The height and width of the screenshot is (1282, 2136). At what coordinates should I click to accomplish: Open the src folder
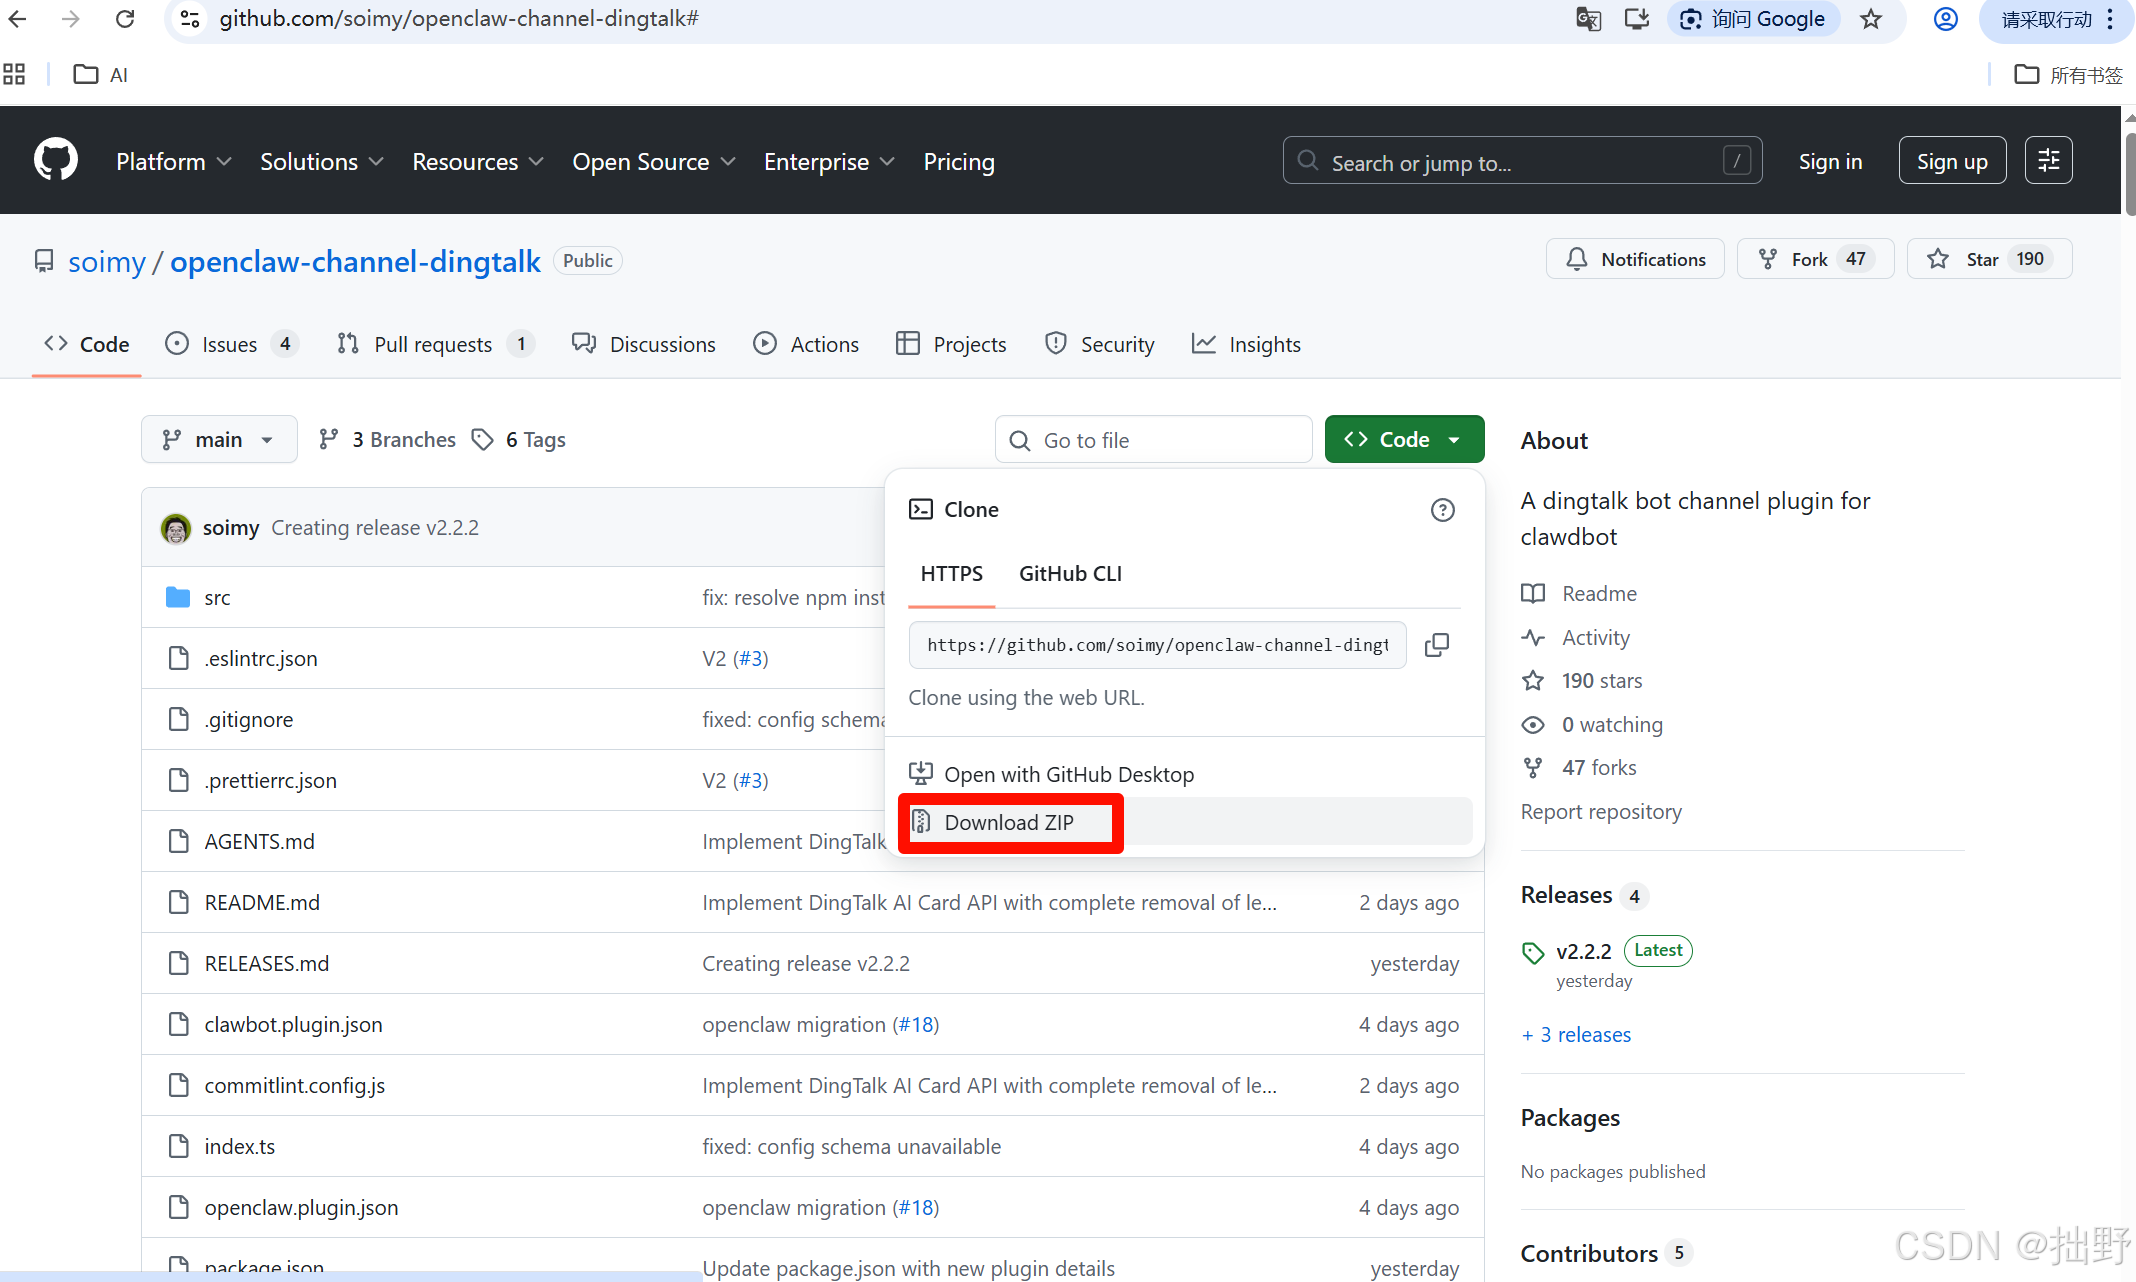tap(217, 598)
